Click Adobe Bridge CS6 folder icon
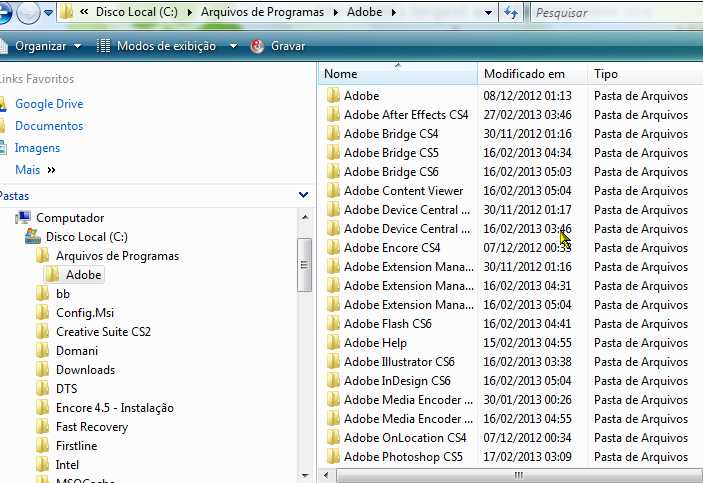This screenshot has height=483, width=703. 333,172
